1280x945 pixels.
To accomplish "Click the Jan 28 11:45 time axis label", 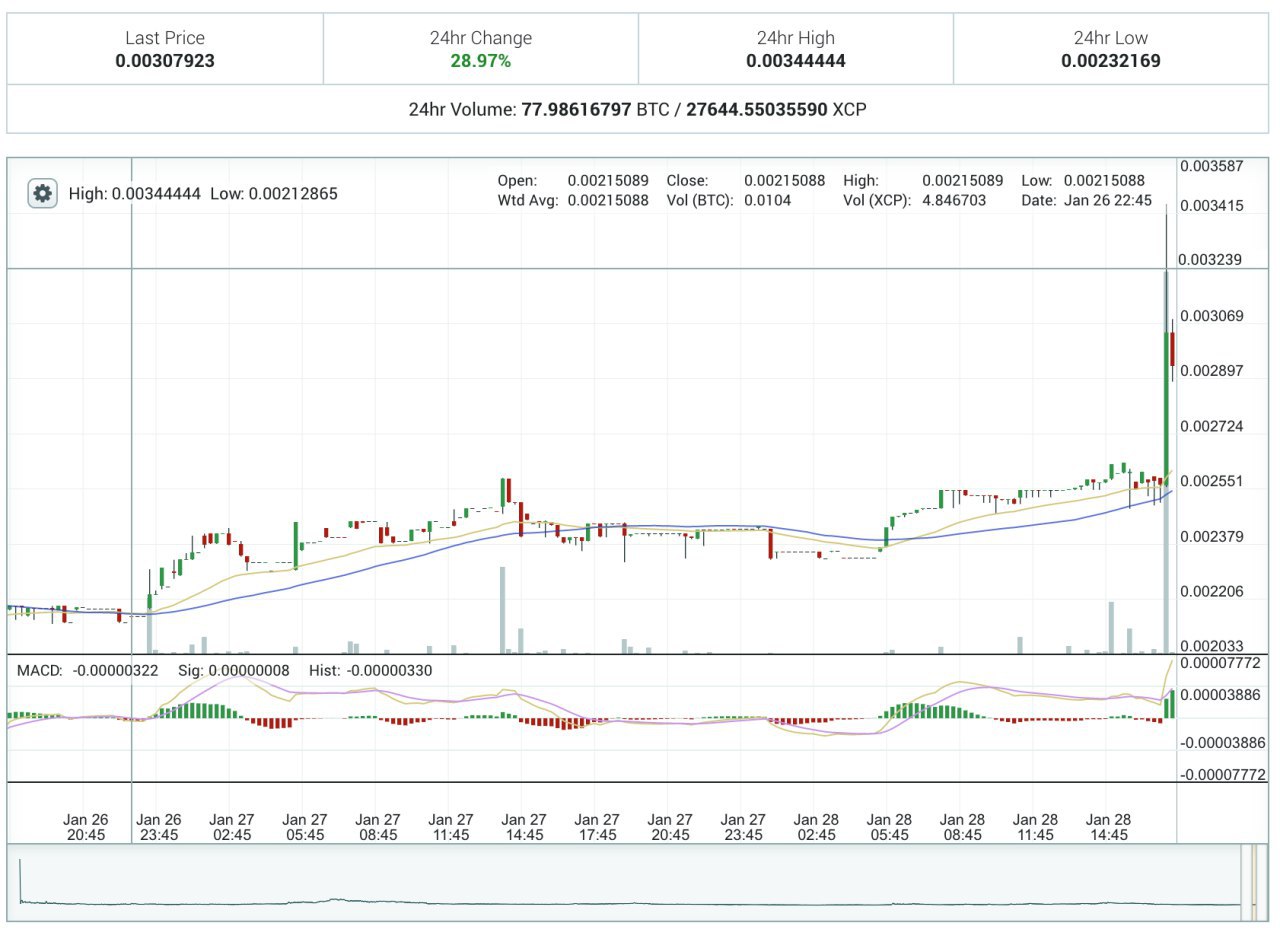I will tap(1035, 827).
